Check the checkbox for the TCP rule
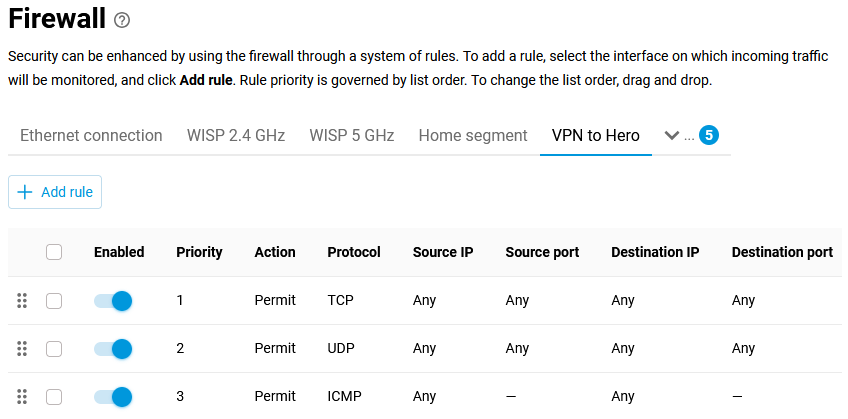This screenshot has height=419, width=848. (x=54, y=300)
